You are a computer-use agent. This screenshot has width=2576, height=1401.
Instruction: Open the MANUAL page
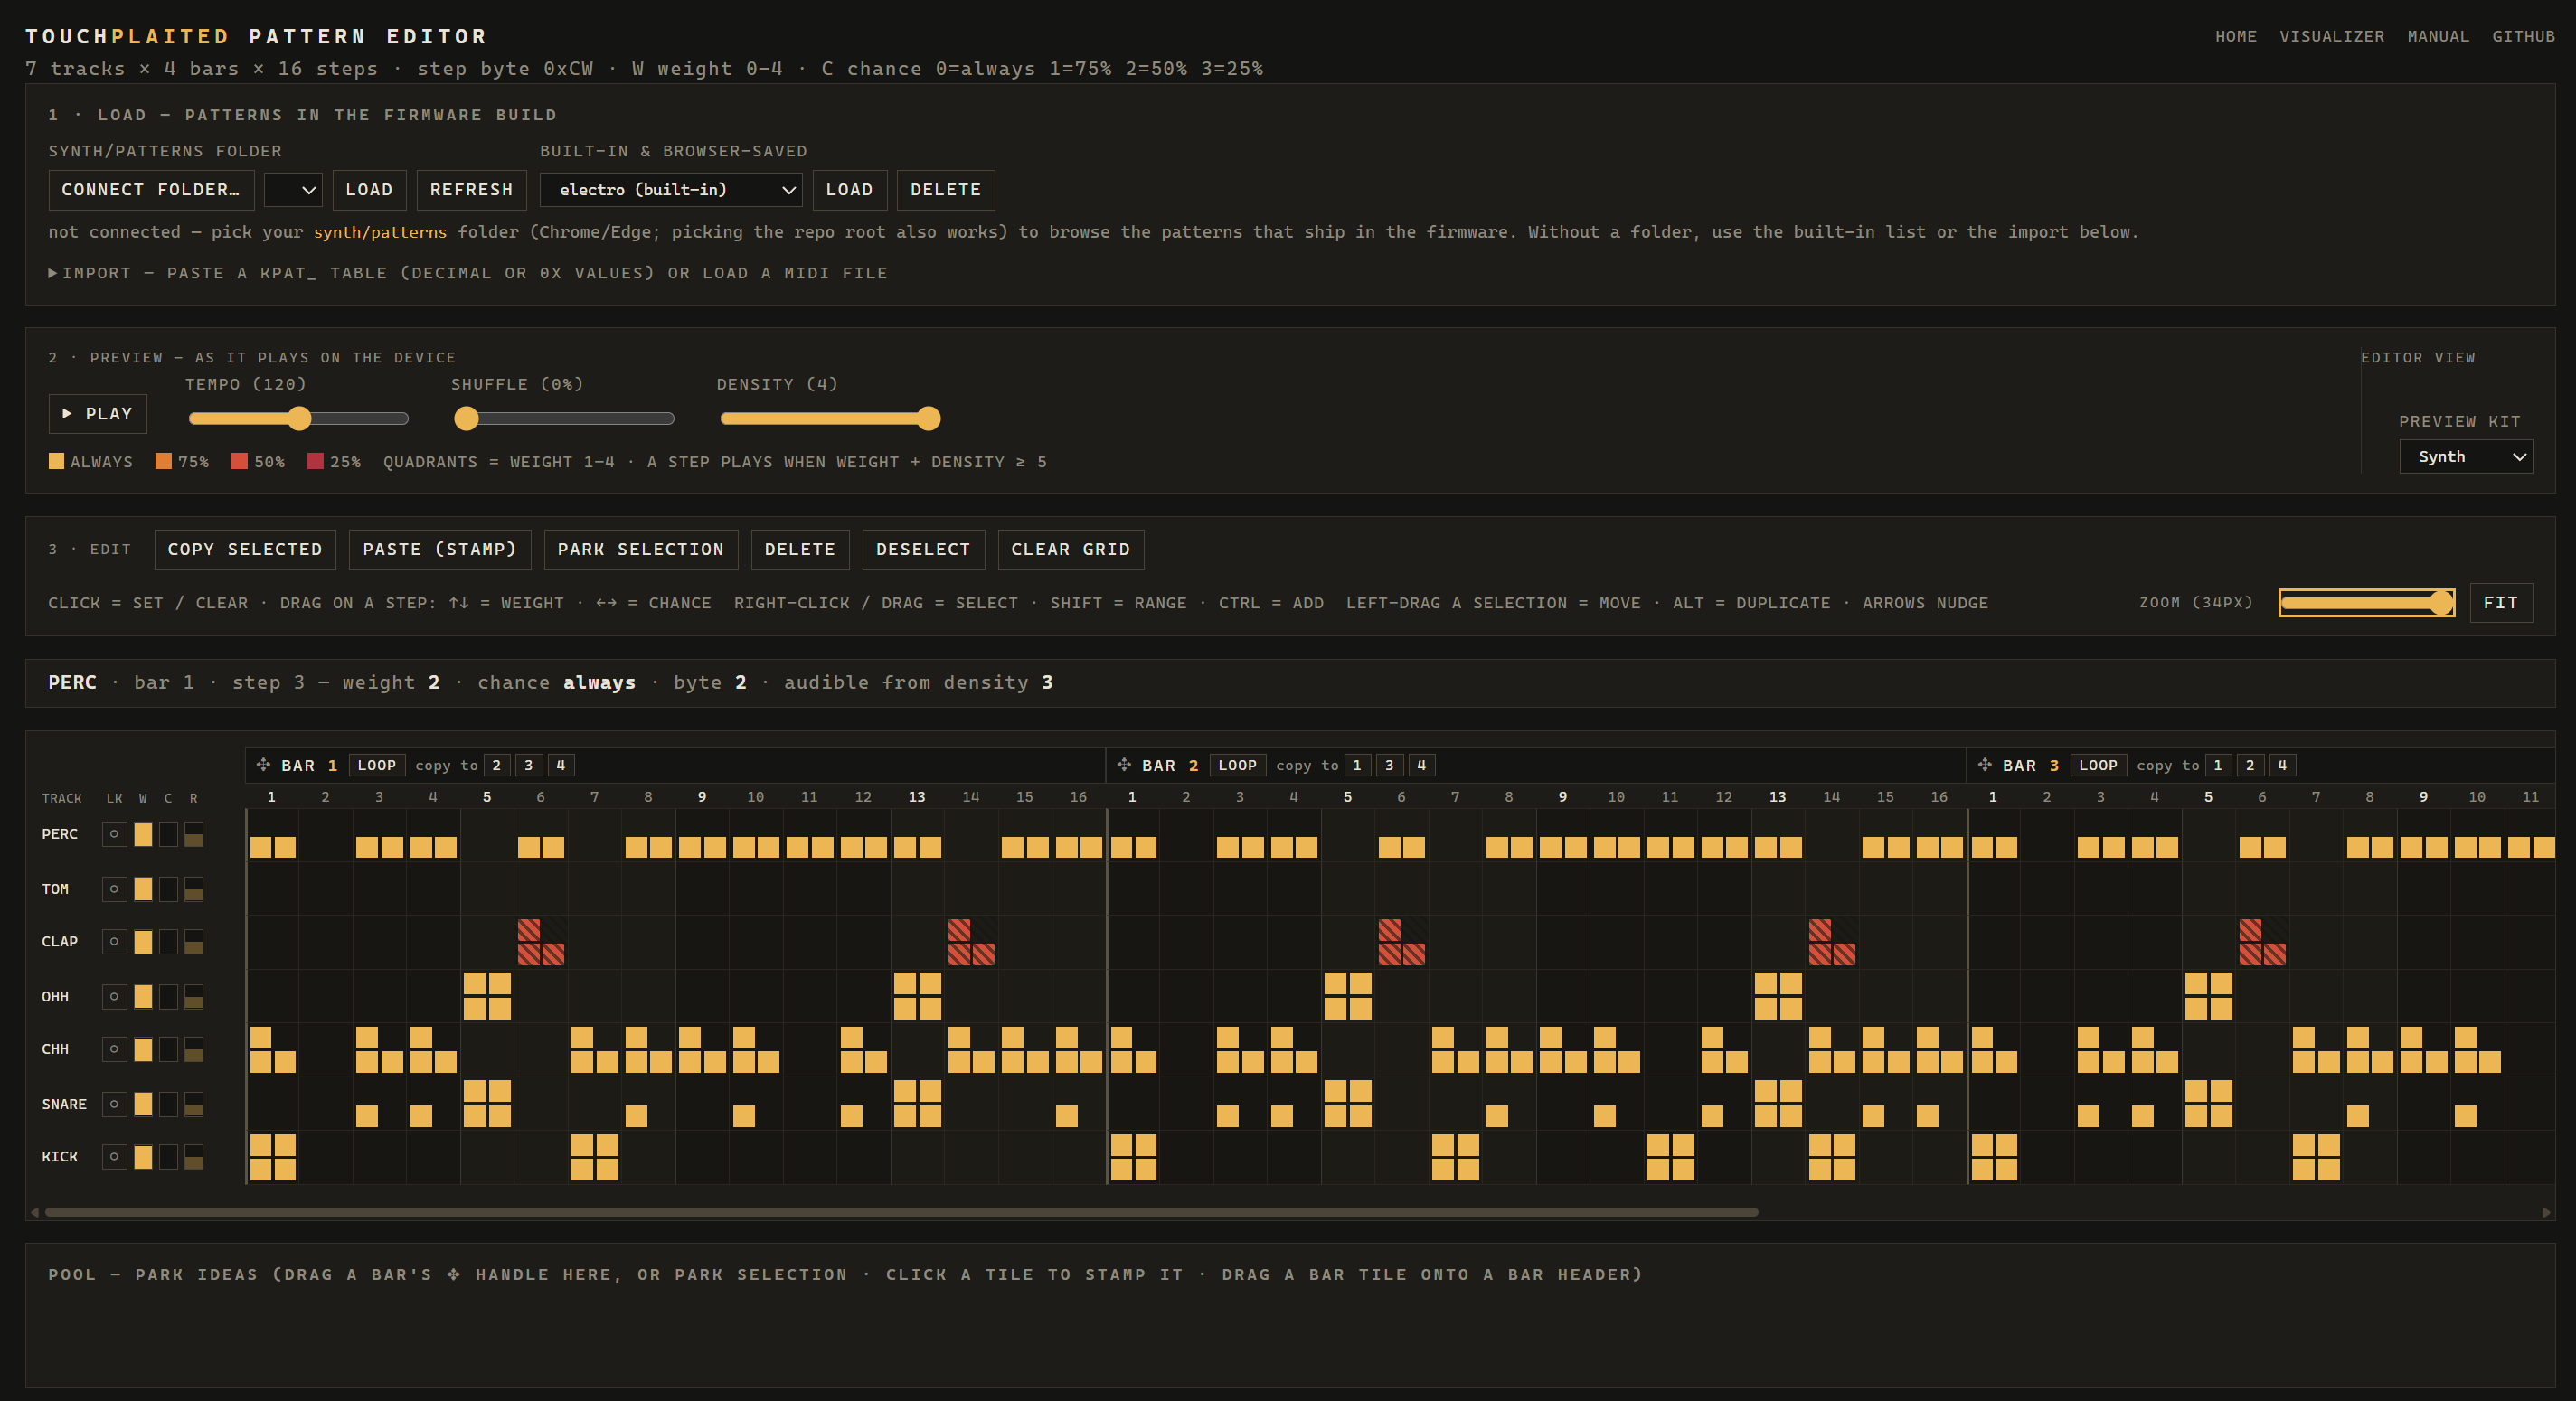(2438, 36)
